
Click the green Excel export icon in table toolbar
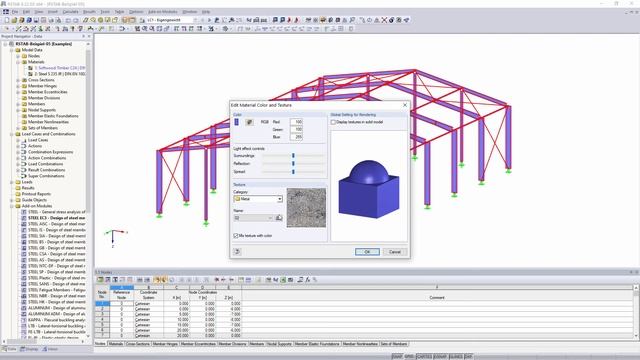pyautogui.click(x=283, y=280)
